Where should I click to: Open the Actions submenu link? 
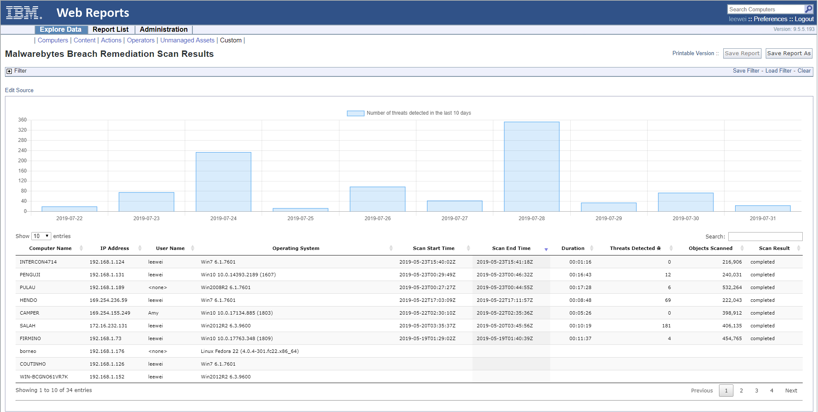point(111,40)
